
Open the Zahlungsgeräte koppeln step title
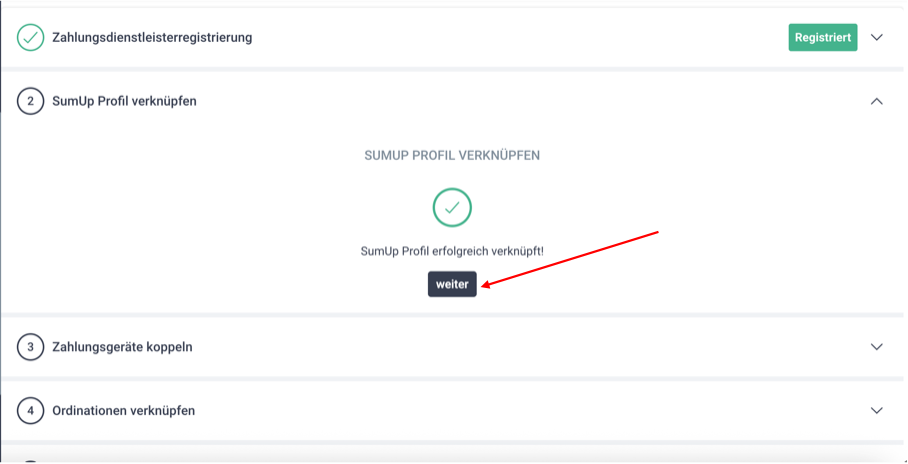click(122, 347)
